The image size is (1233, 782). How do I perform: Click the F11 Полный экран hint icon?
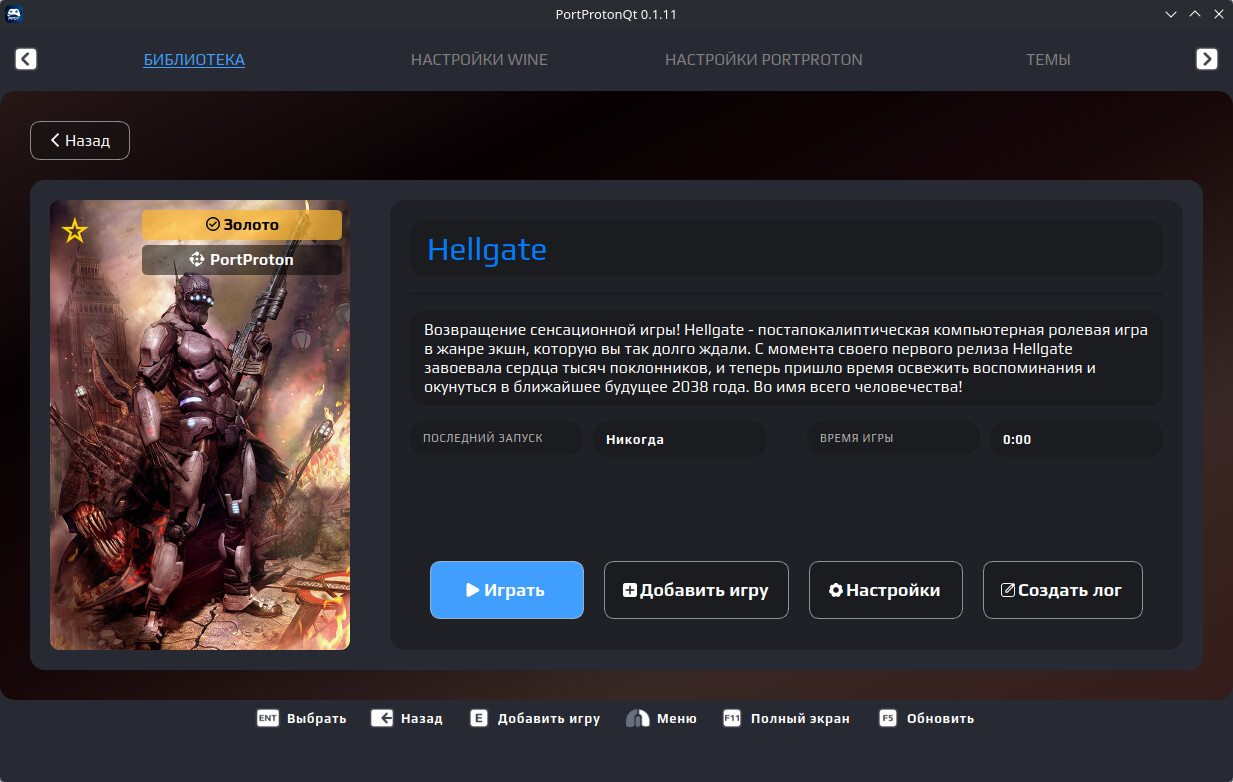tap(732, 718)
